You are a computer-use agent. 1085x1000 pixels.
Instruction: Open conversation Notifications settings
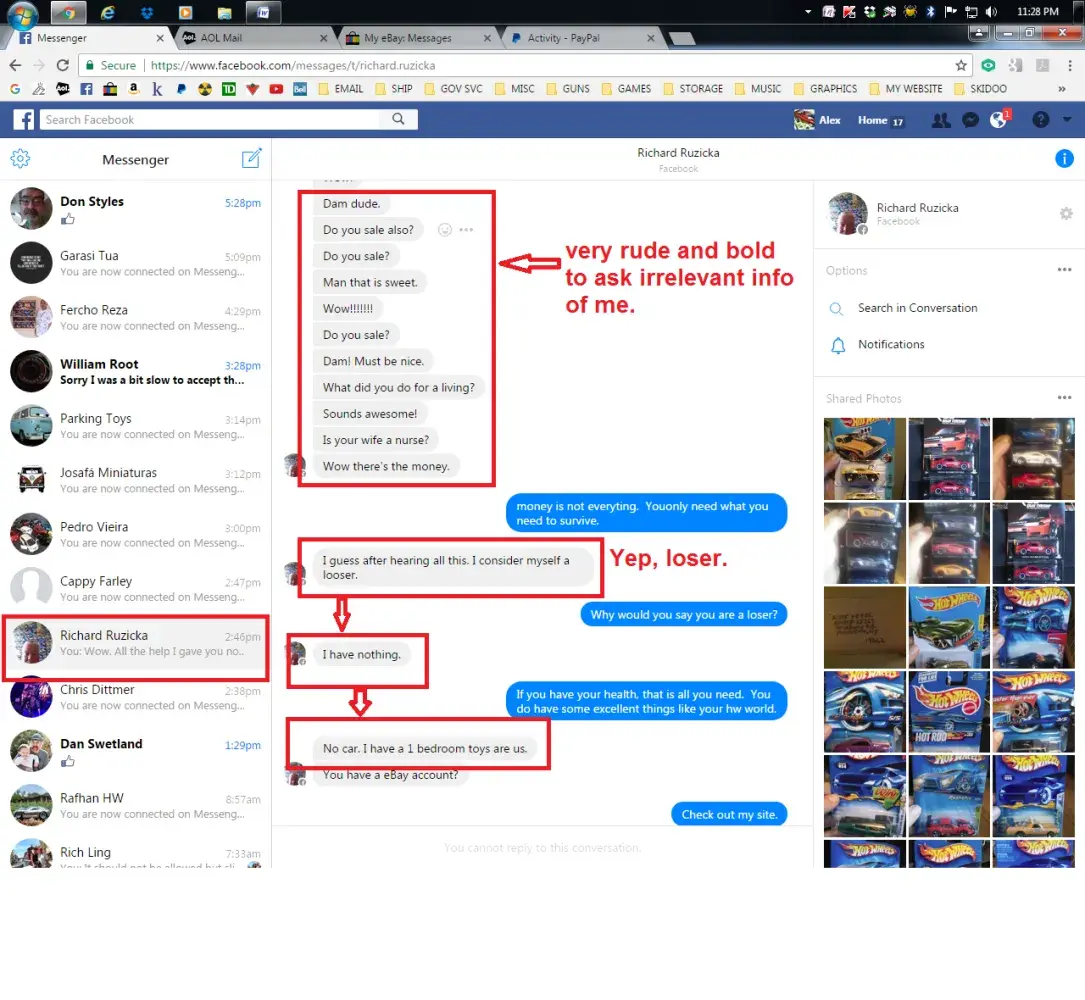pyautogui.click(x=891, y=344)
